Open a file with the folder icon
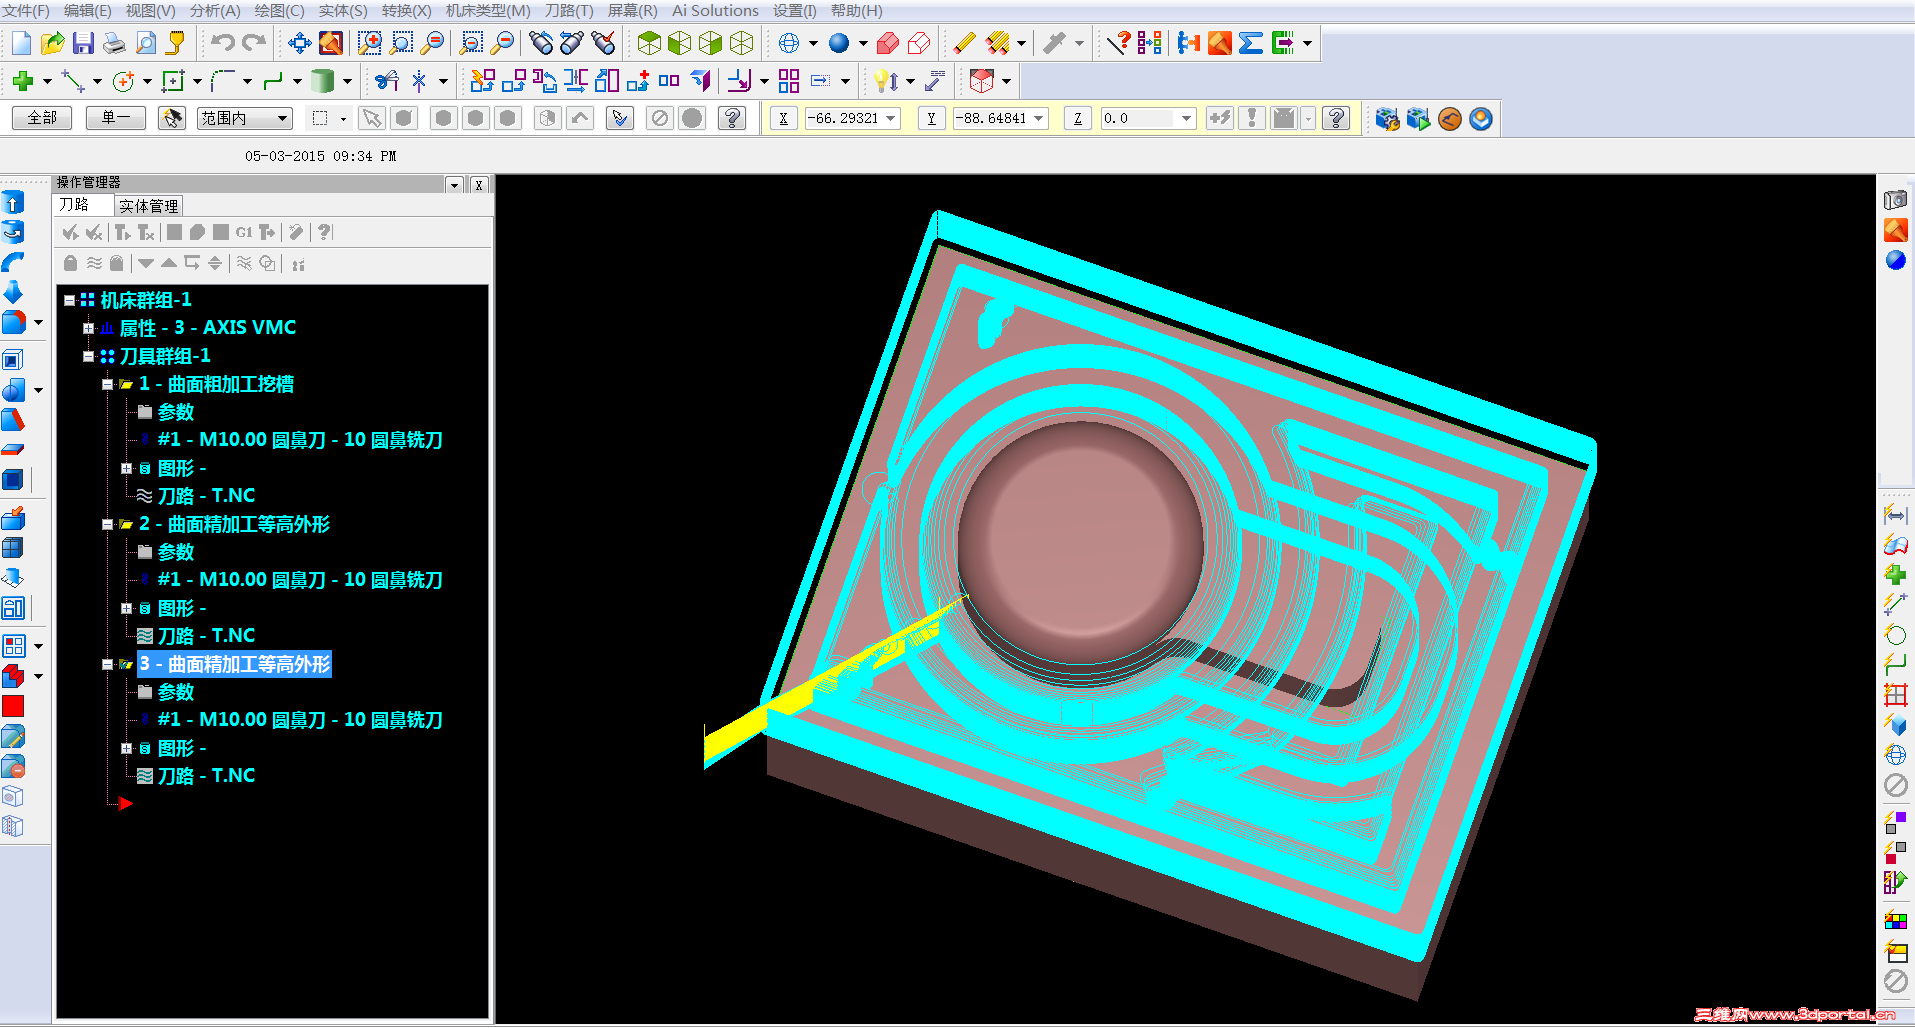Viewport: 1915px width, 1028px height. [53, 43]
